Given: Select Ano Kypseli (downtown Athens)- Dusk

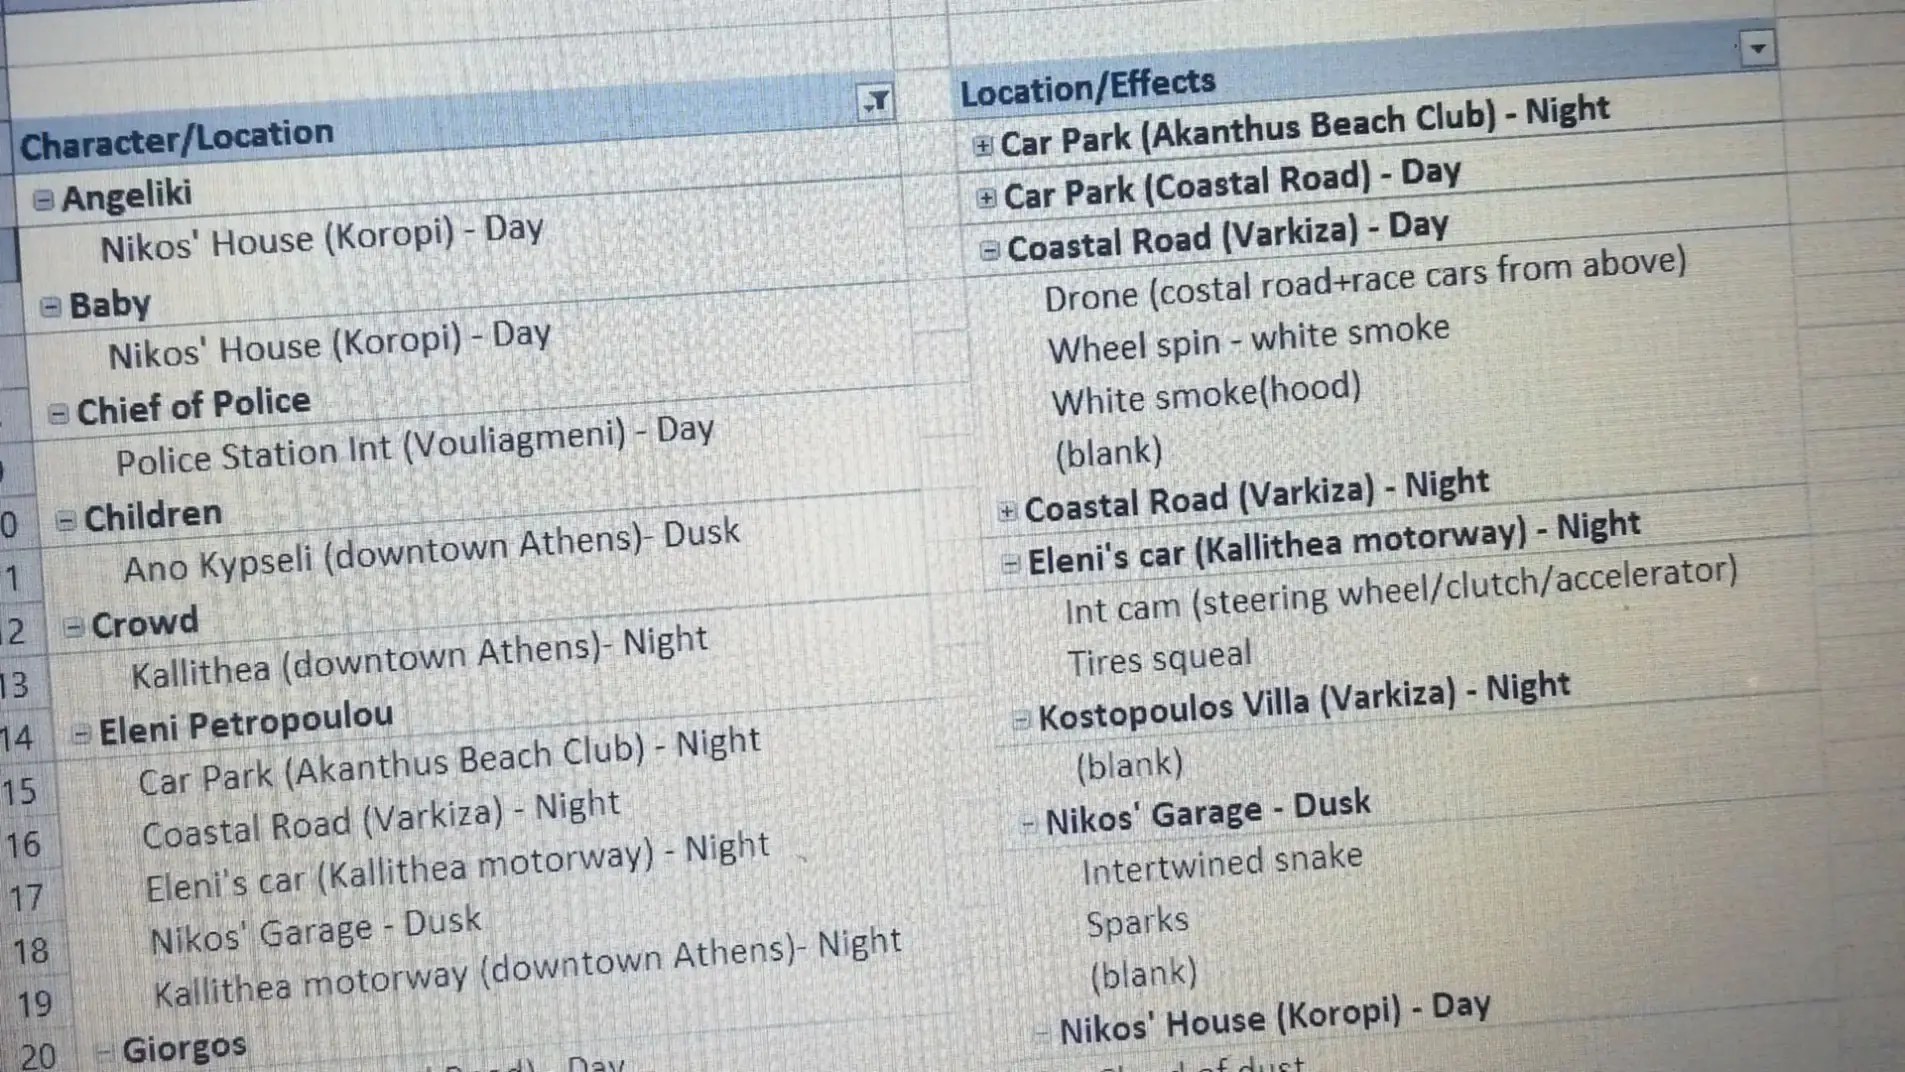Looking at the screenshot, I should pos(432,551).
